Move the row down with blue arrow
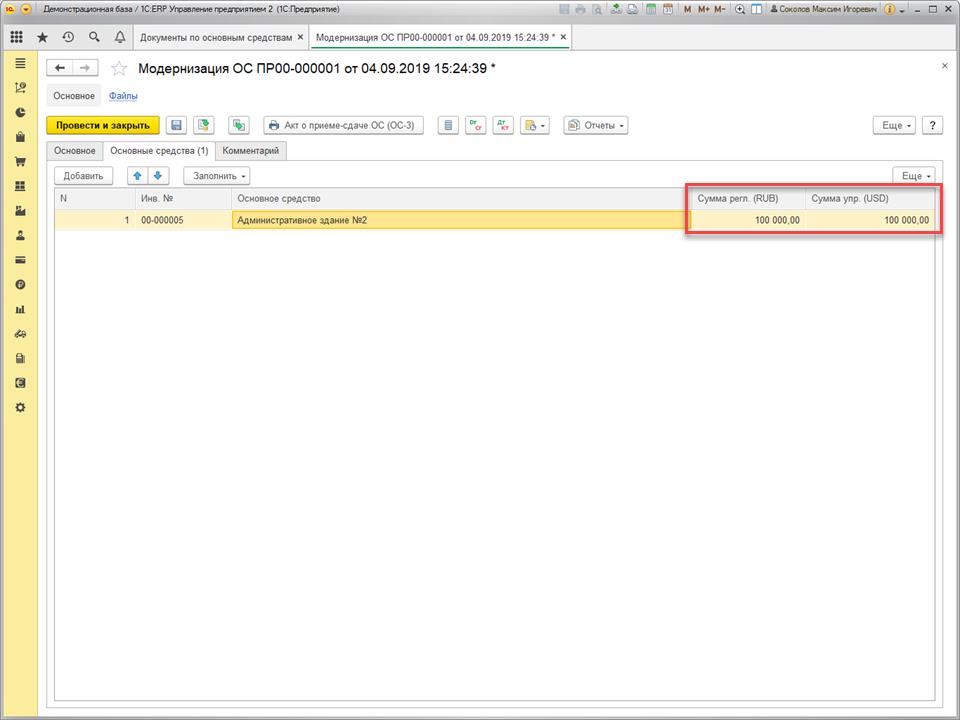 (x=158, y=176)
